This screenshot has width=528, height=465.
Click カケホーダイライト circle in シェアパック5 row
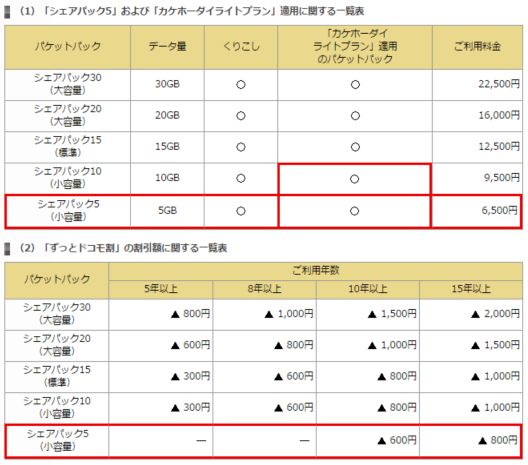pos(355,211)
